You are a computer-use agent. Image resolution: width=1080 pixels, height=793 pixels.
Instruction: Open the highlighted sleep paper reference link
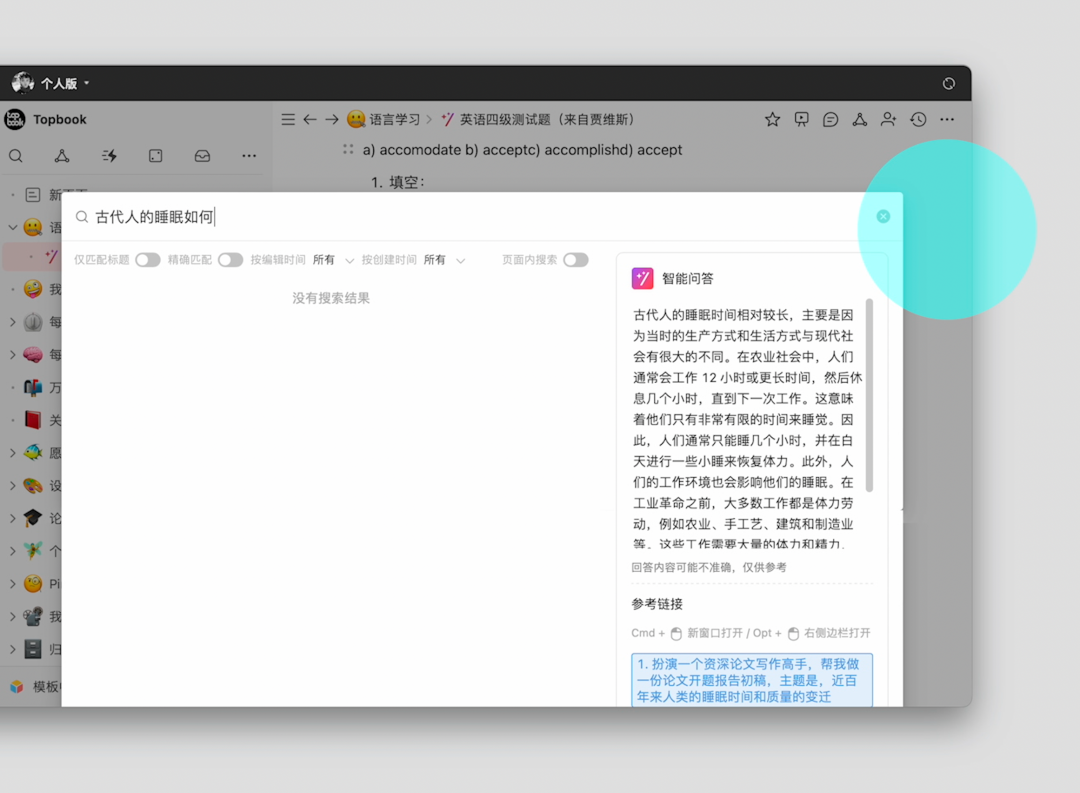click(751, 680)
